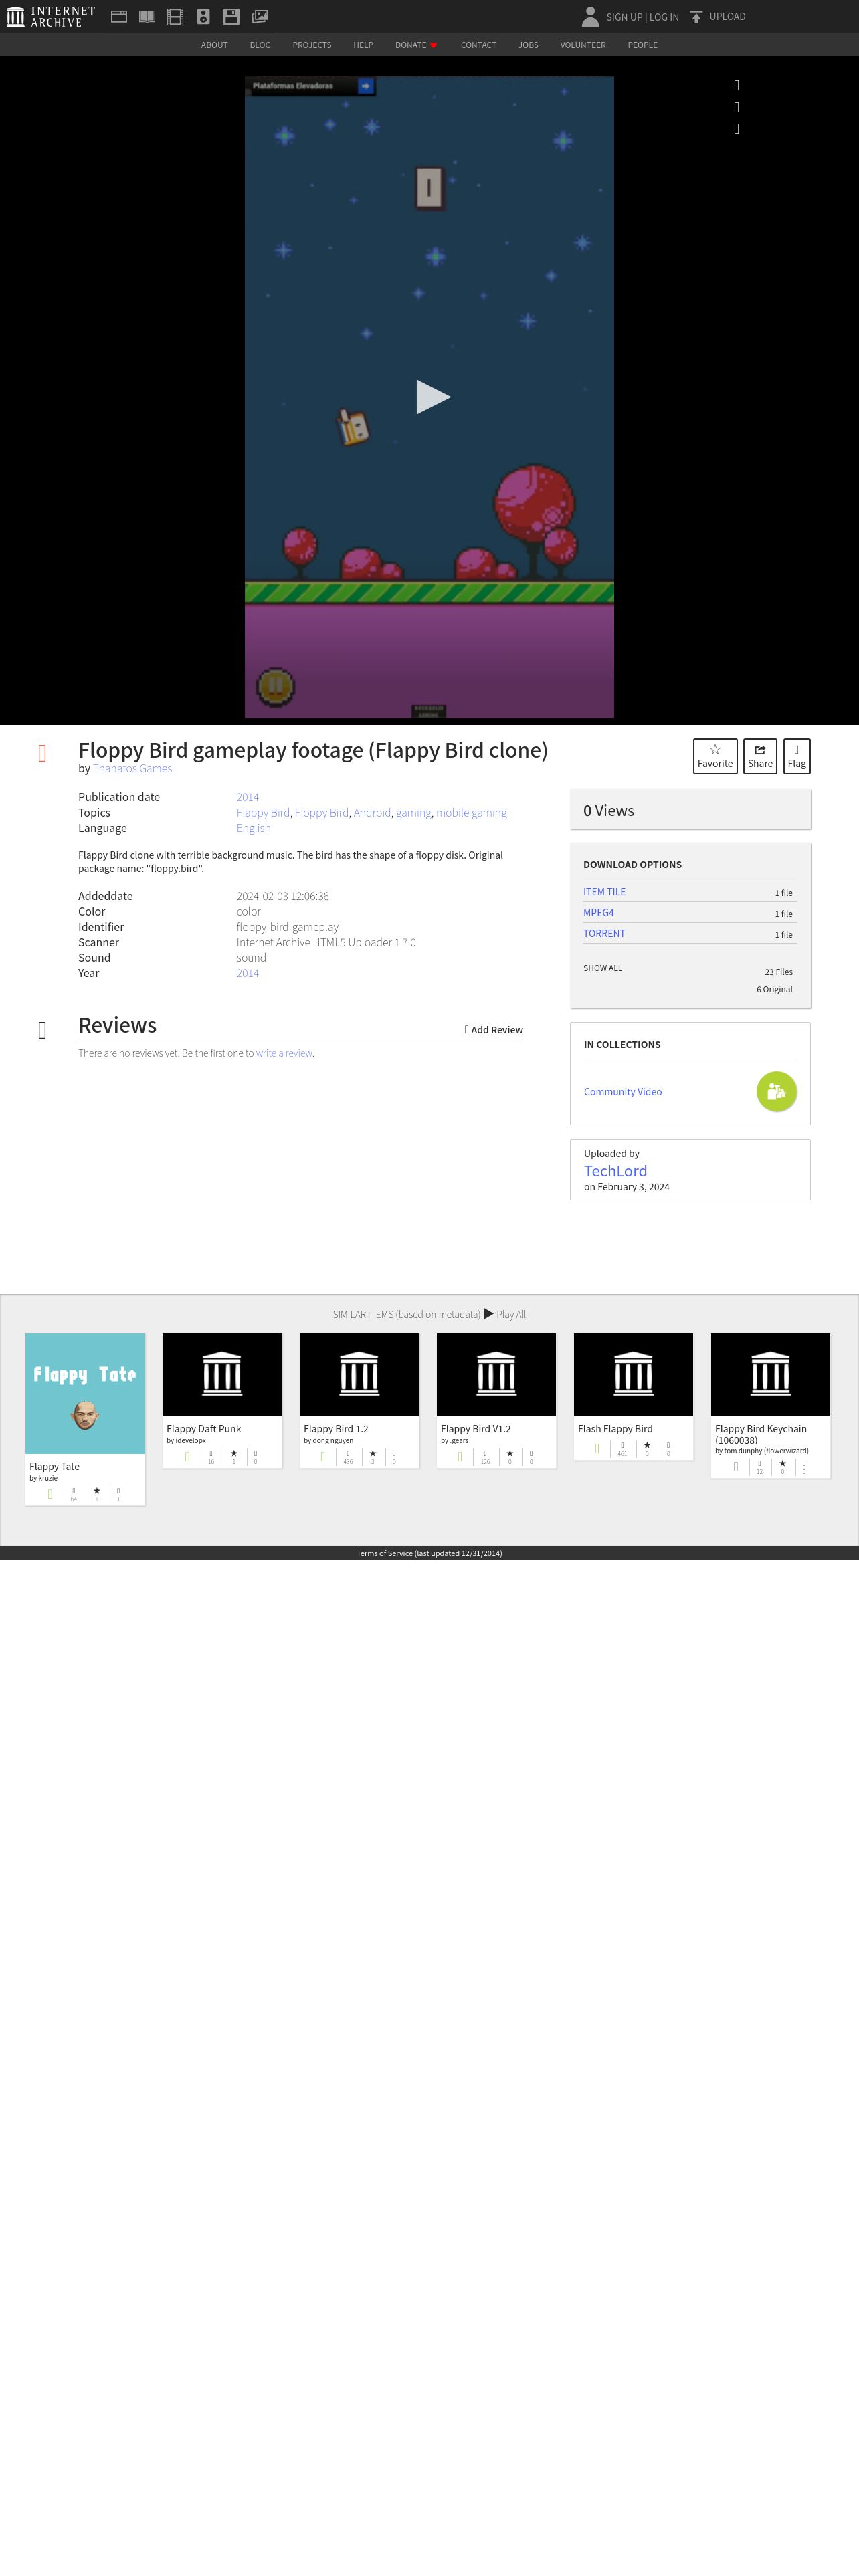Screen dimensions: 859x2576
Task: Click the star icon on the Favorite button
Action: coord(715,749)
